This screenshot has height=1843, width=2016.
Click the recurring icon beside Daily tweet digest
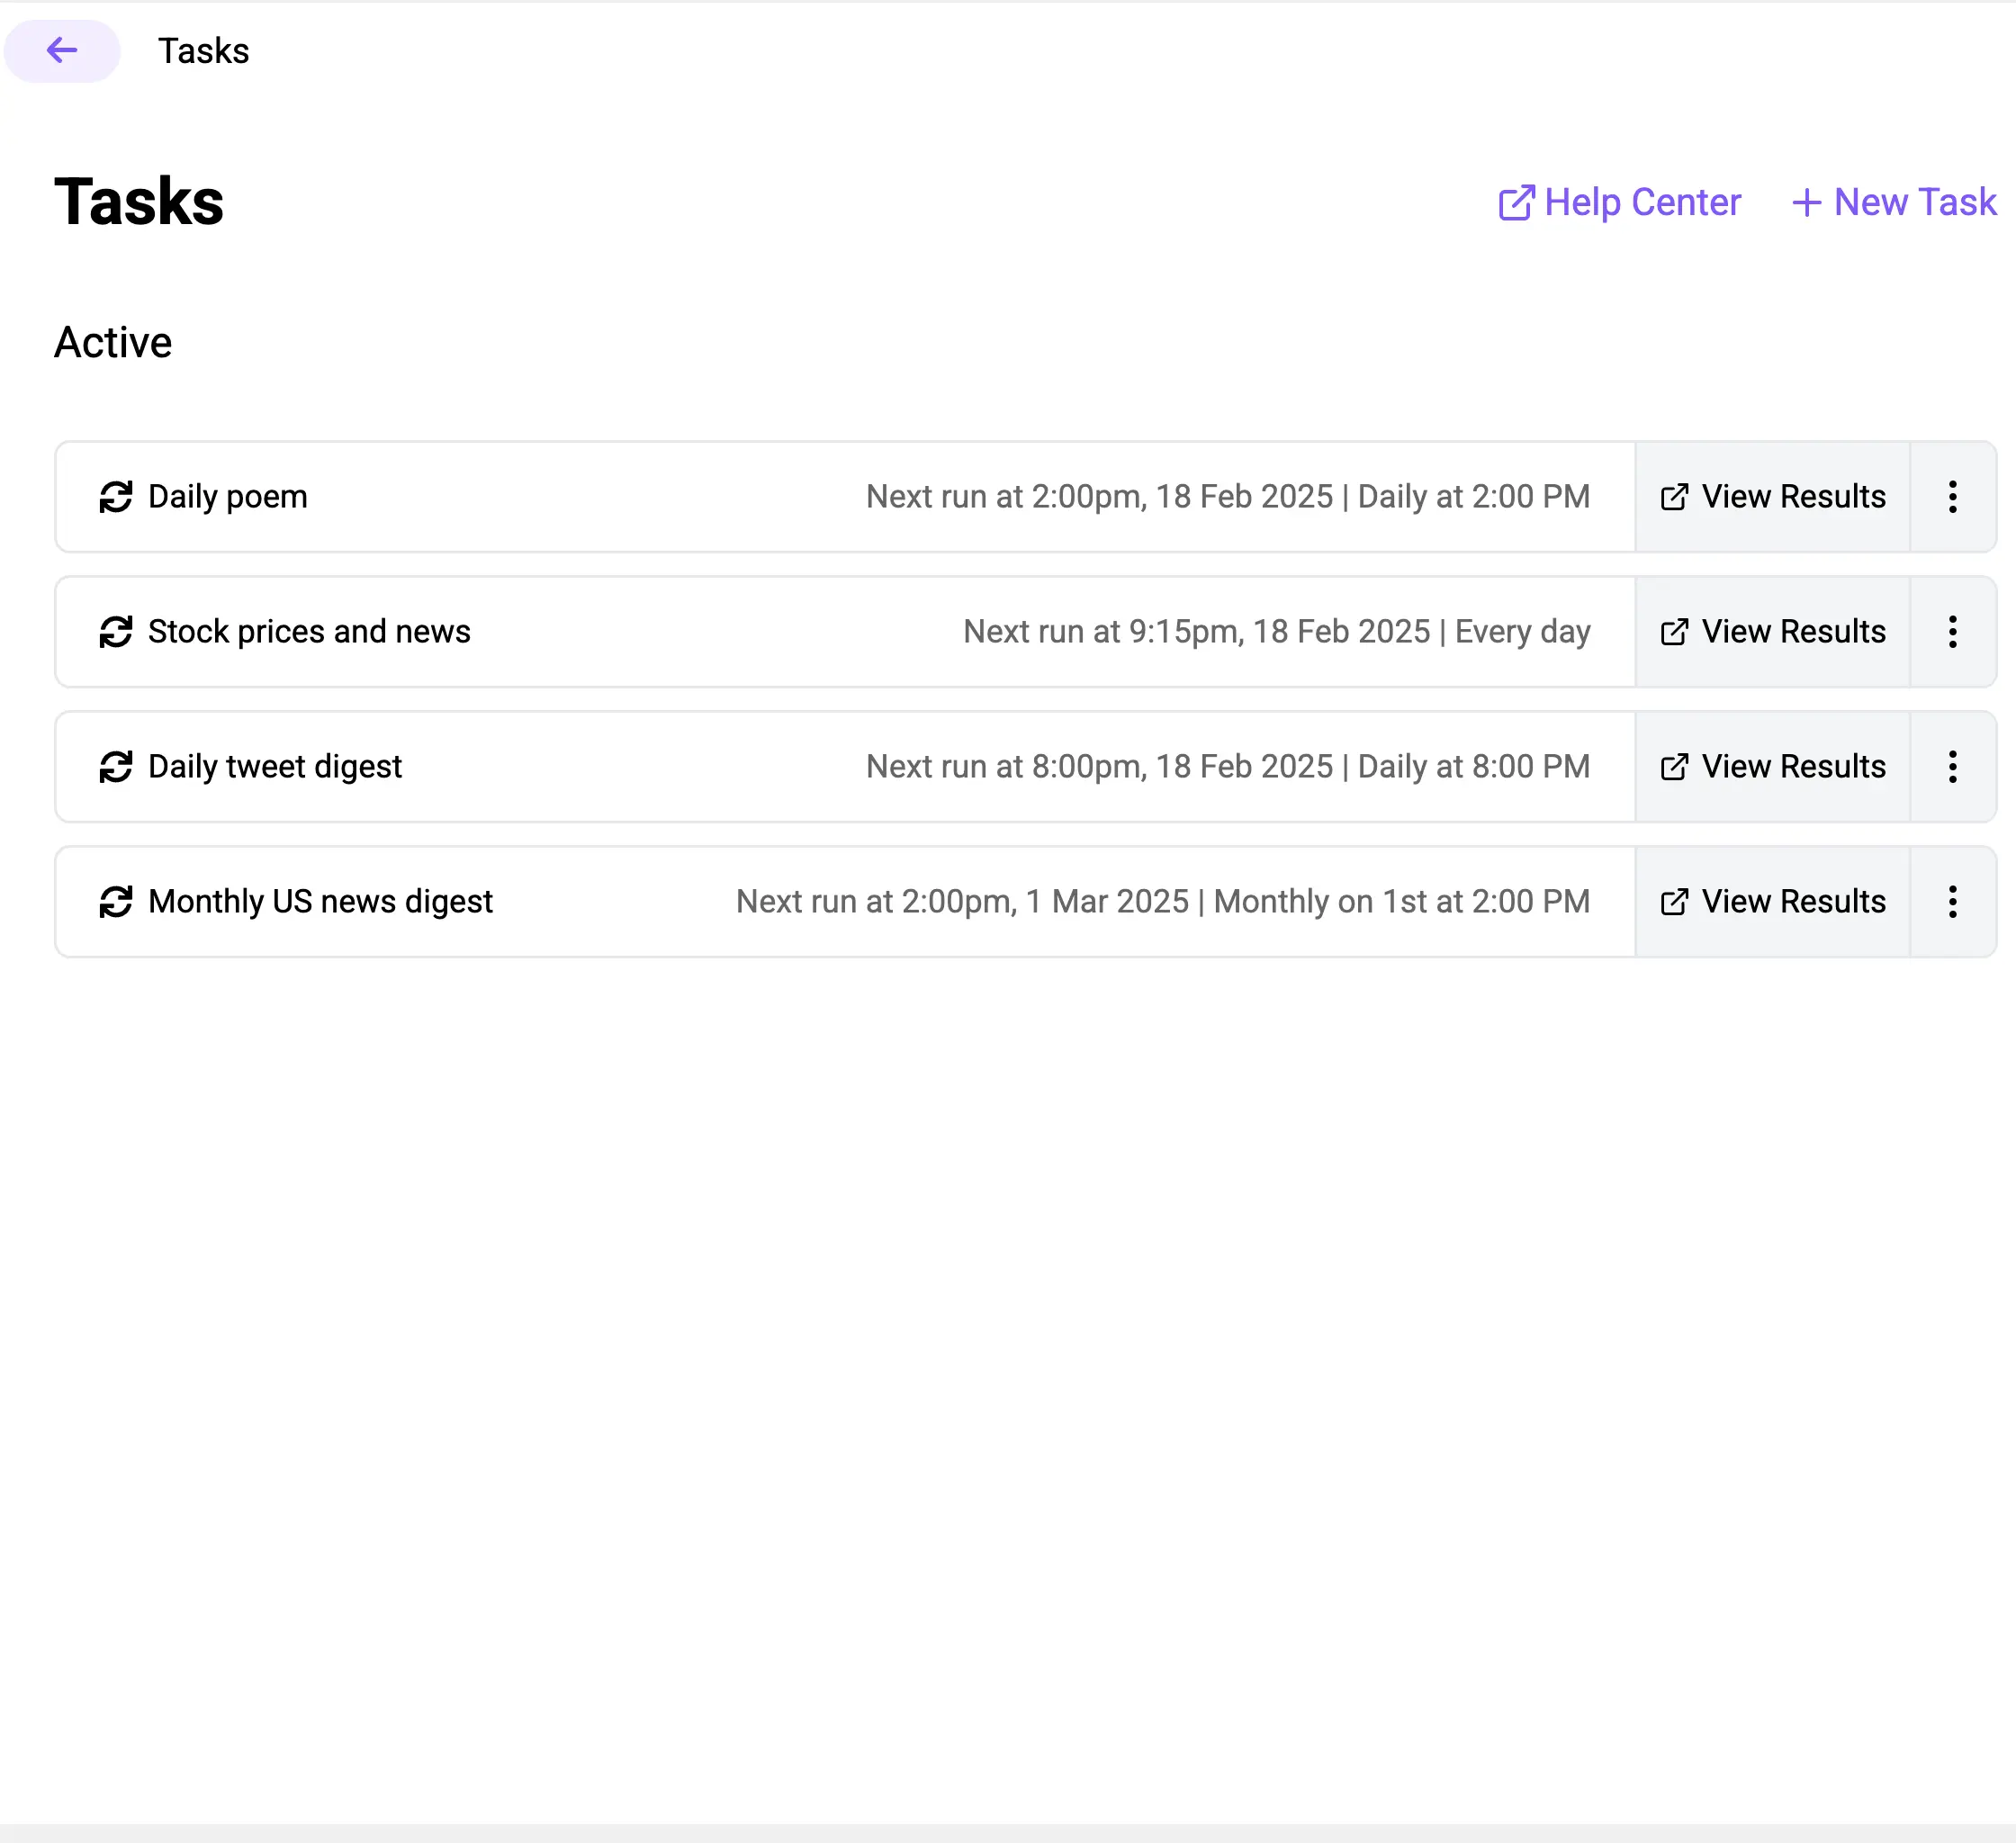pyautogui.click(x=116, y=767)
